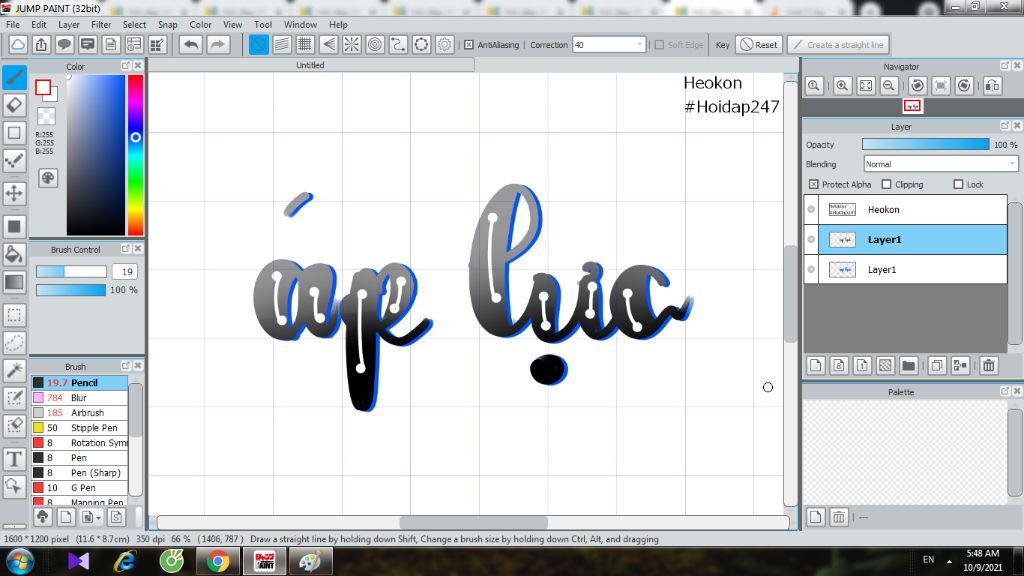Select the Text tool
The image size is (1024, 576).
(14, 459)
